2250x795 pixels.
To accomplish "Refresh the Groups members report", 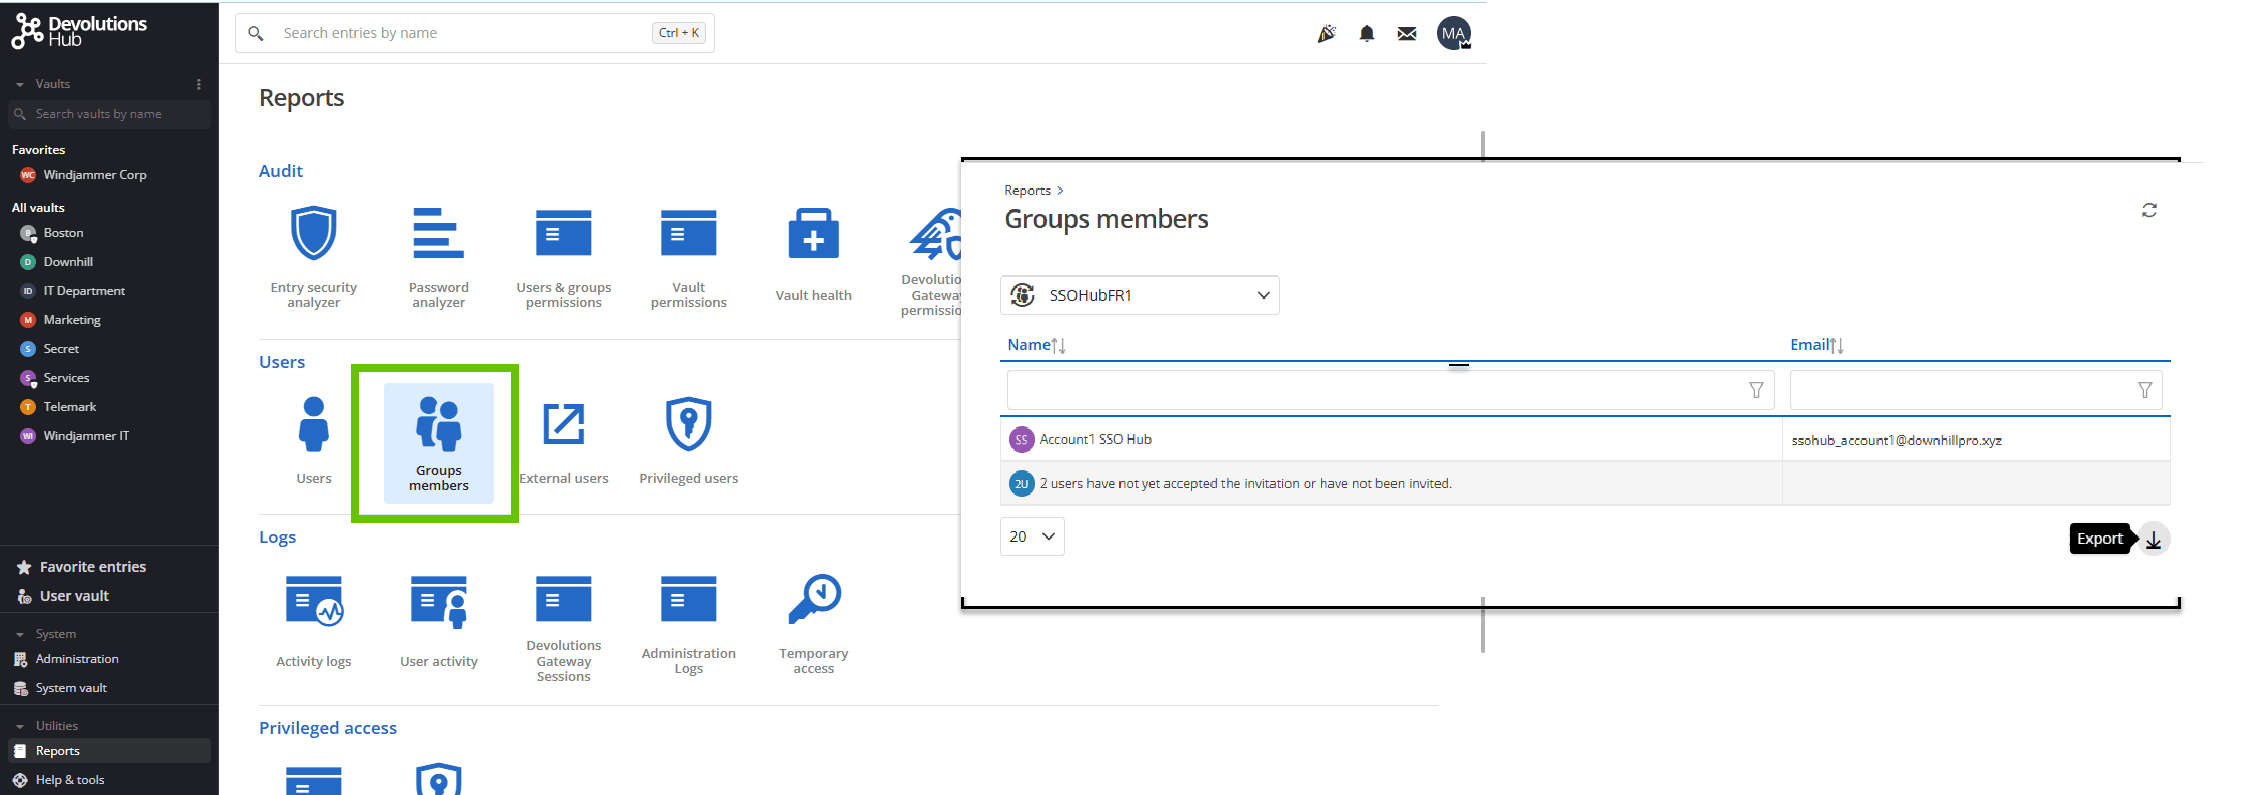I will tap(2148, 210).
